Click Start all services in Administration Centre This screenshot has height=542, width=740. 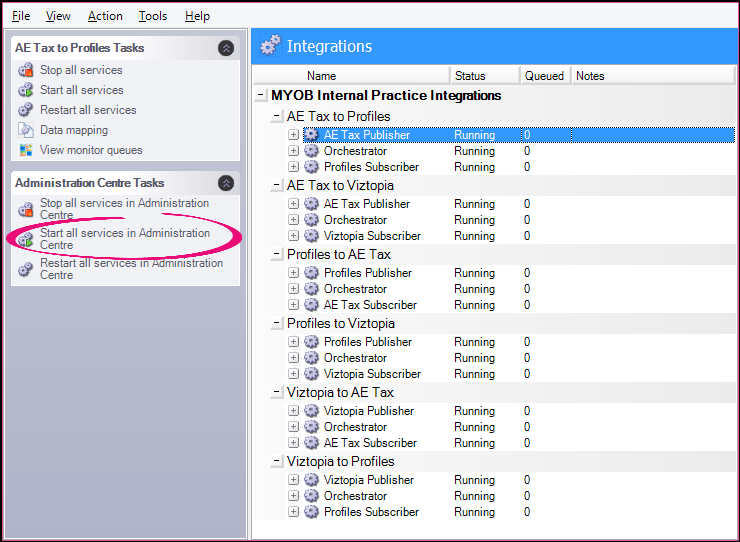(124, 238)
